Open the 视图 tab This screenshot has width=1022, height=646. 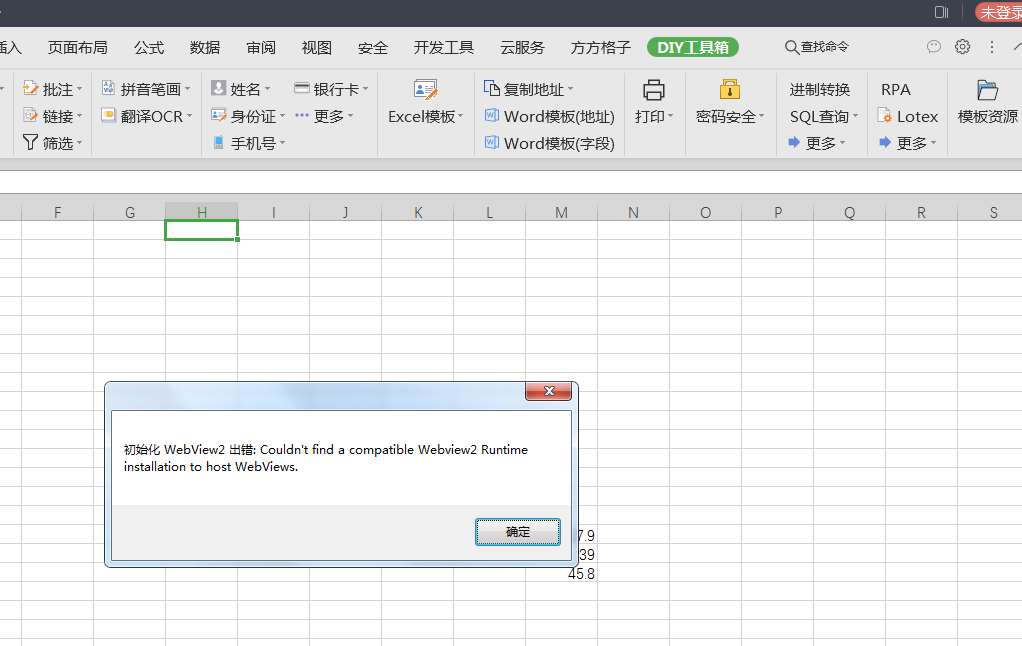point(317,48)
